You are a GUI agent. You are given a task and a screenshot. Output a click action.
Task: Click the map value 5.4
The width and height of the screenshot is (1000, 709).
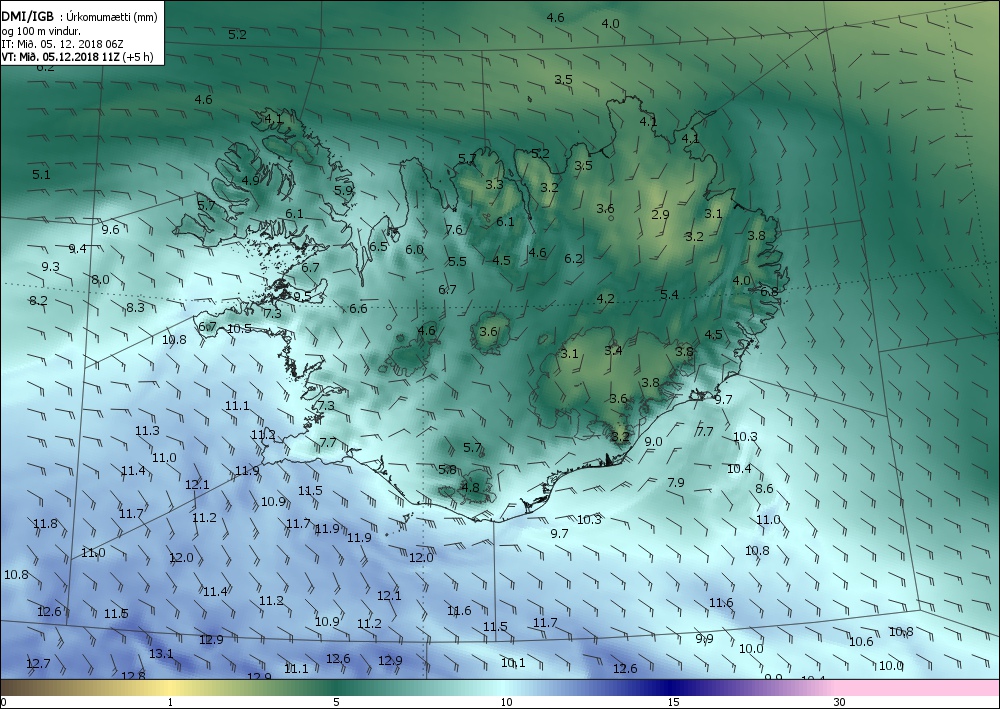669,294
